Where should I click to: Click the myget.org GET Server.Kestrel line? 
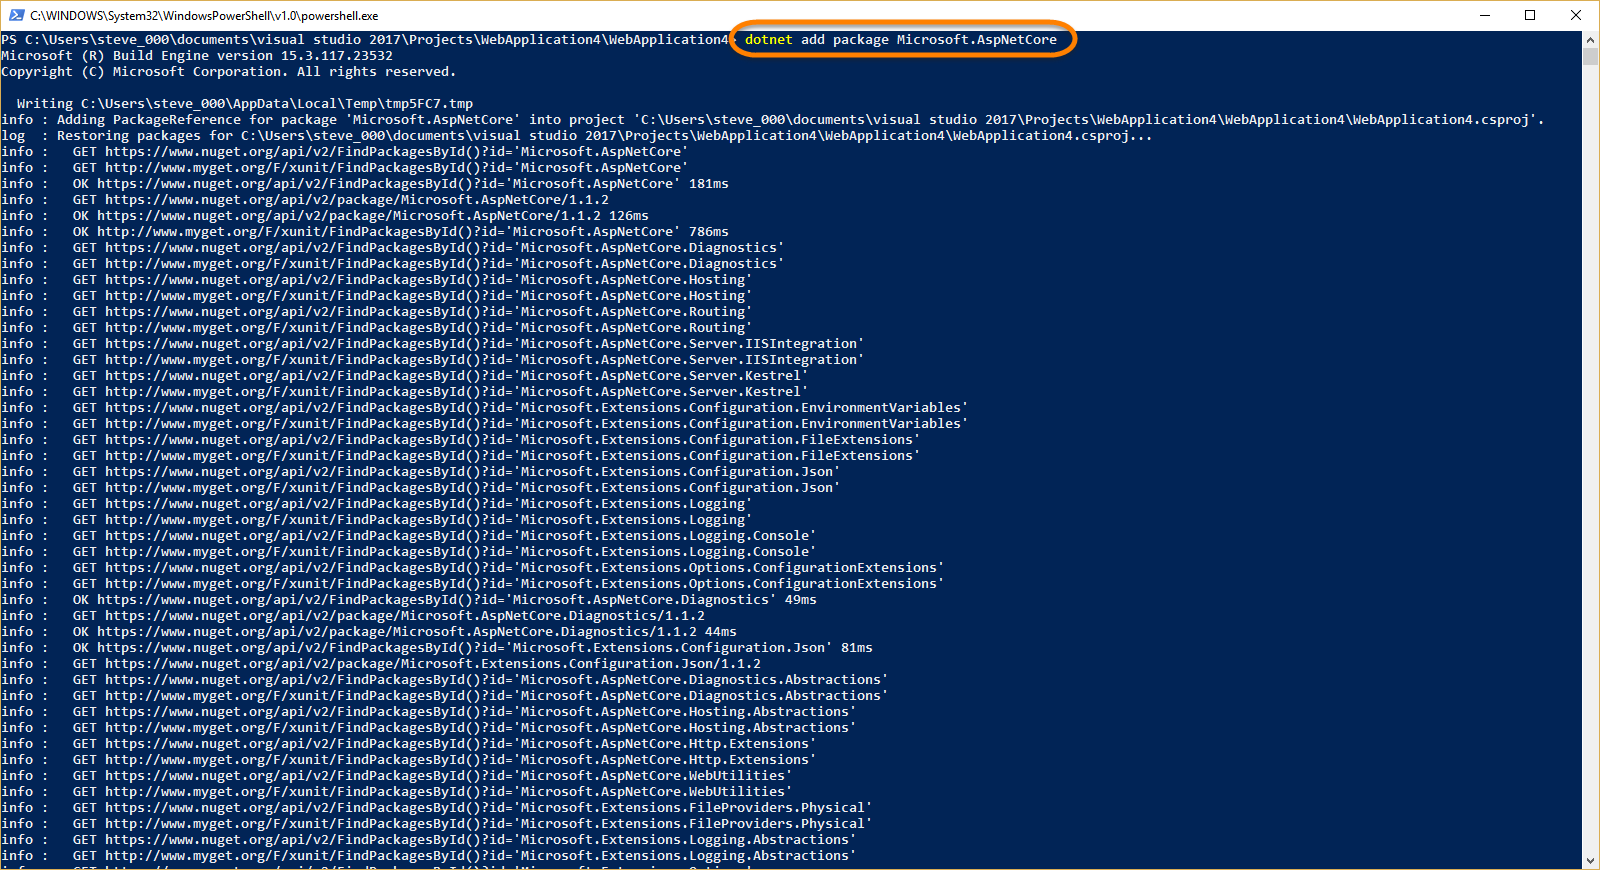click(x=405, y=392)
